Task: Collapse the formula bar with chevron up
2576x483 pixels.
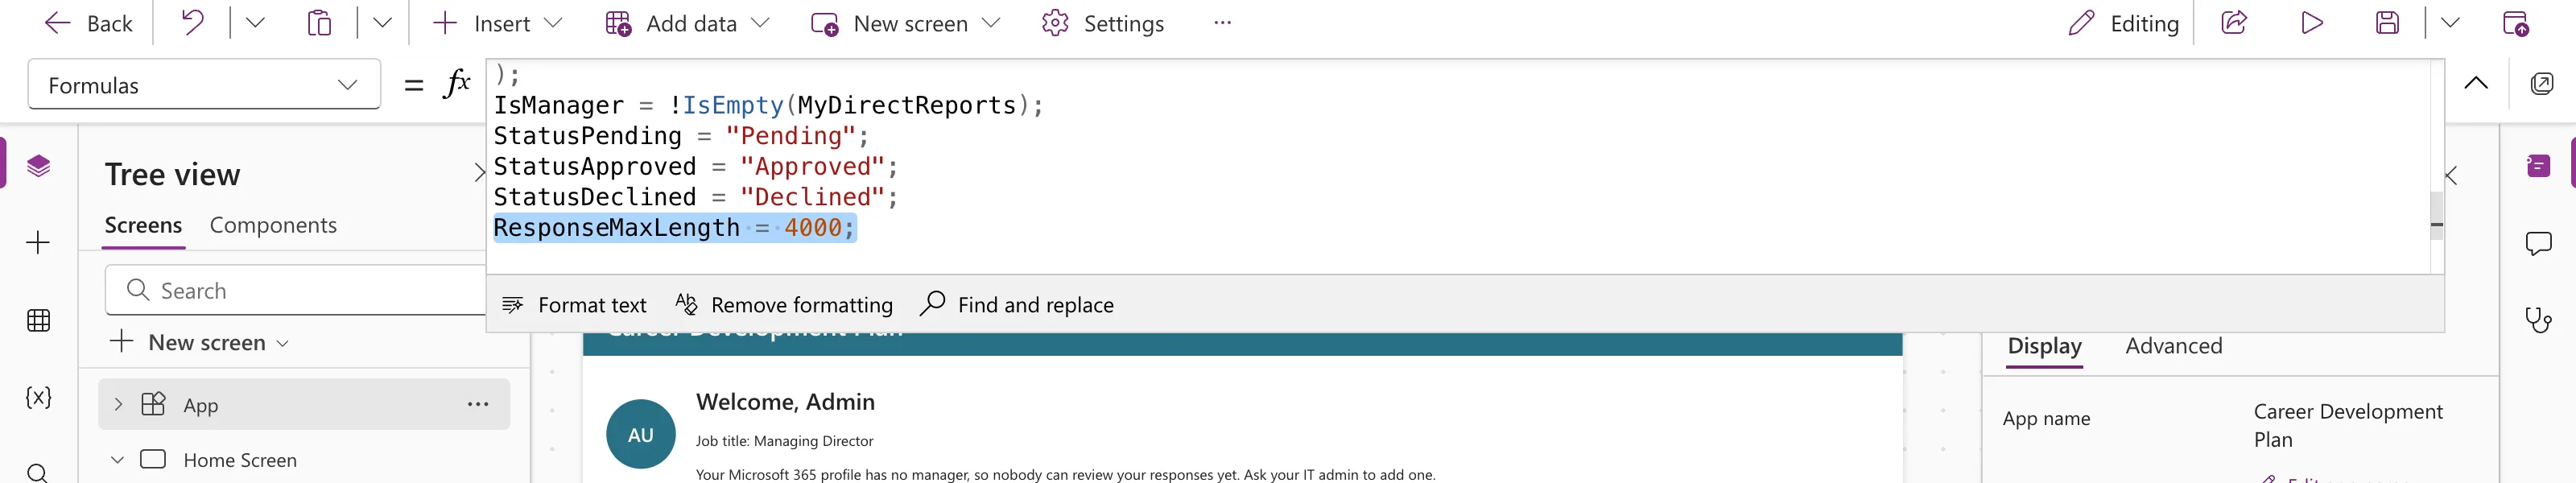Action: coord(2476,82)
